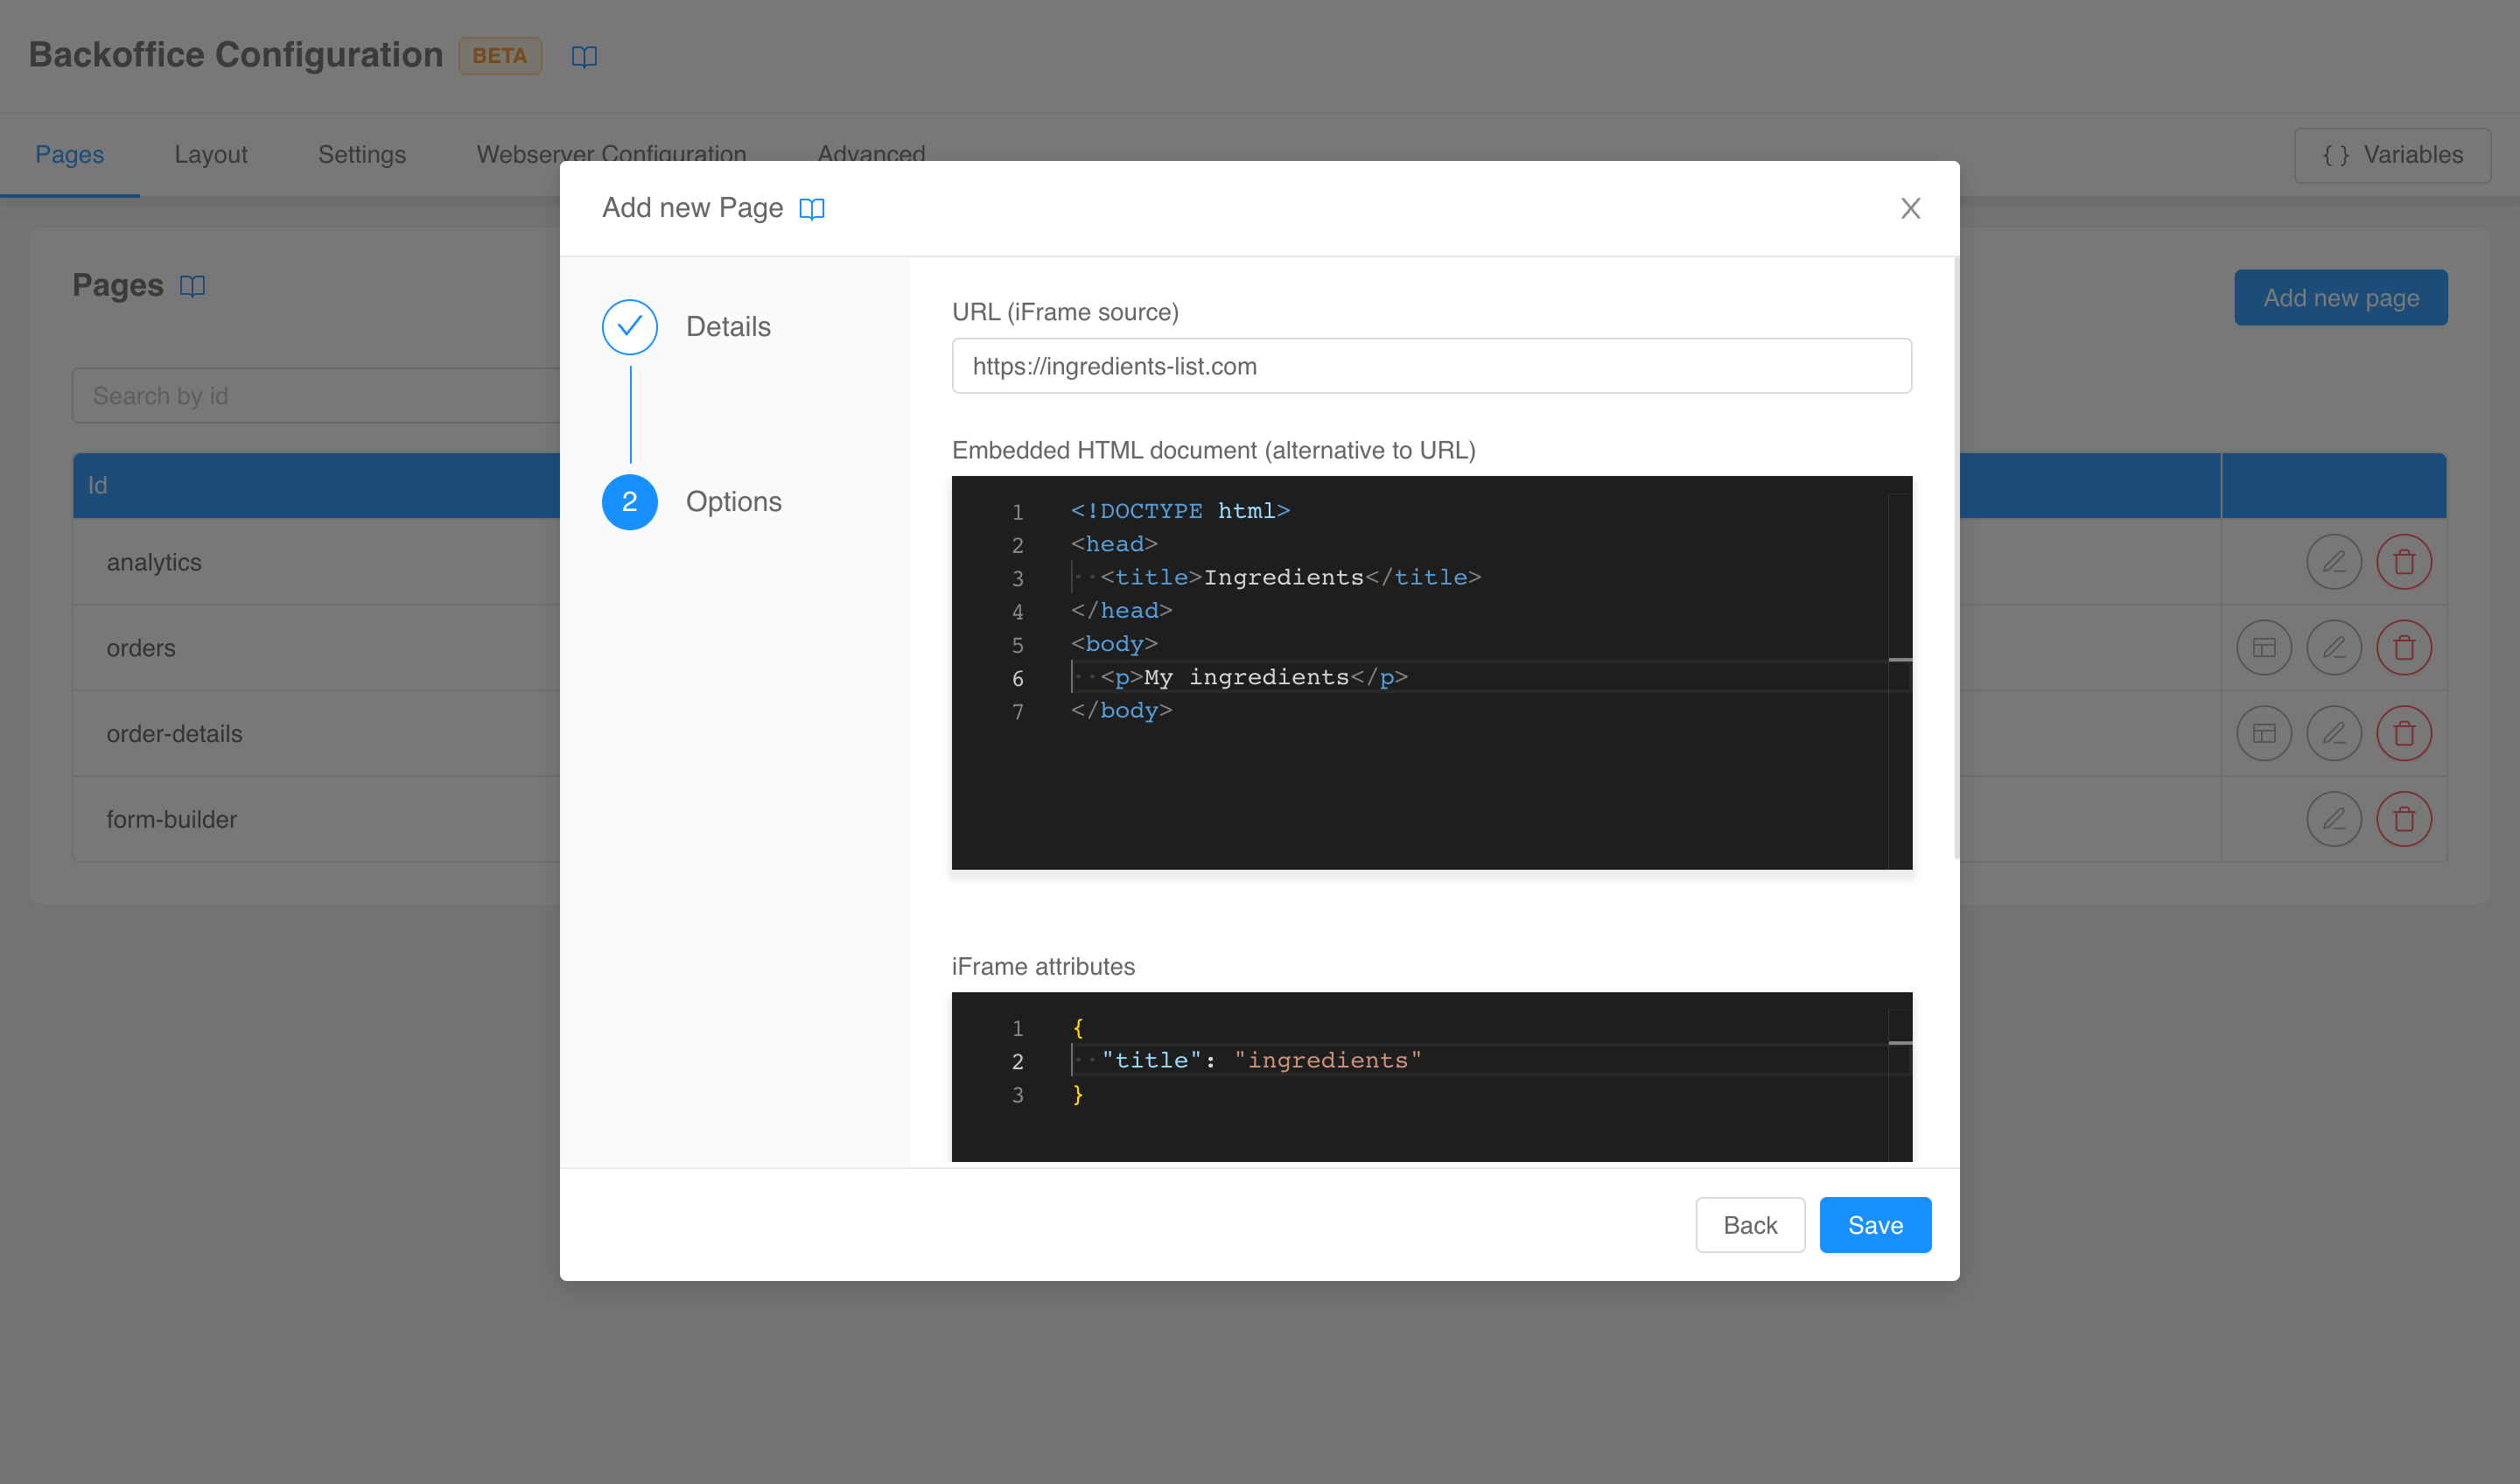Screen dimensions: 2520x1484
Task: Save the new page
Action: (x=1874, y=1224)
